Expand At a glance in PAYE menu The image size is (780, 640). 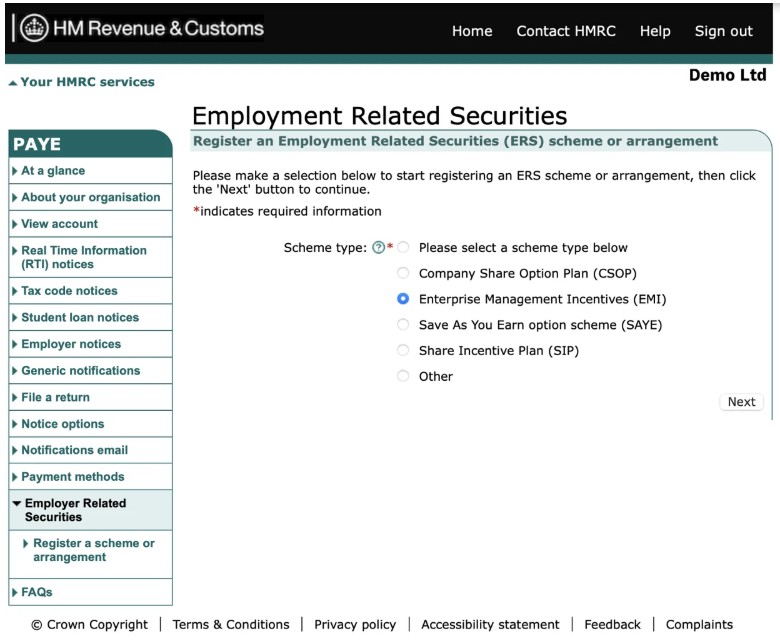[91, 171]
